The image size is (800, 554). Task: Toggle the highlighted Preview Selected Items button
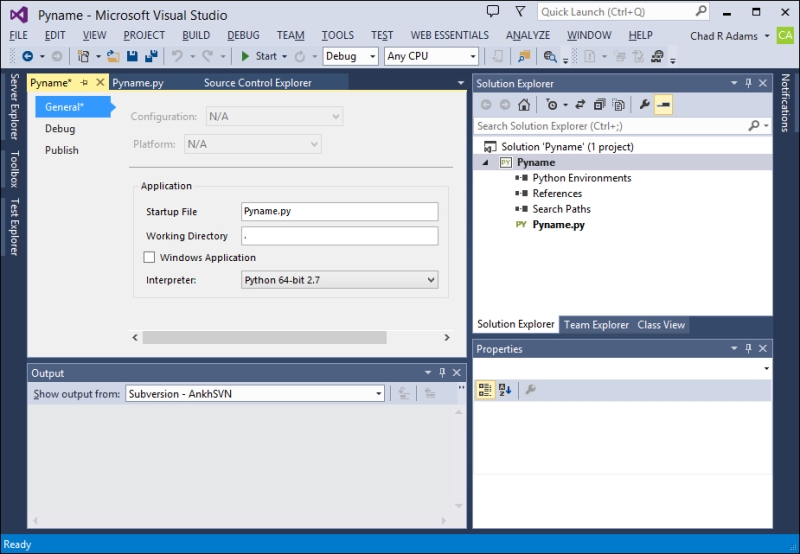click(x=663, y=105)
